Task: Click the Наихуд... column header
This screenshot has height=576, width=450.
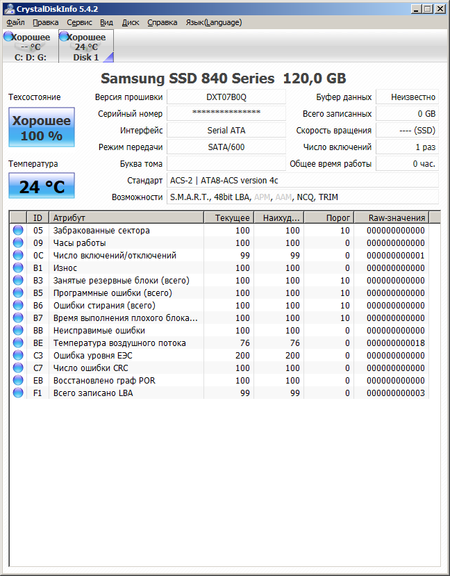Action: [x=279, y=217]
